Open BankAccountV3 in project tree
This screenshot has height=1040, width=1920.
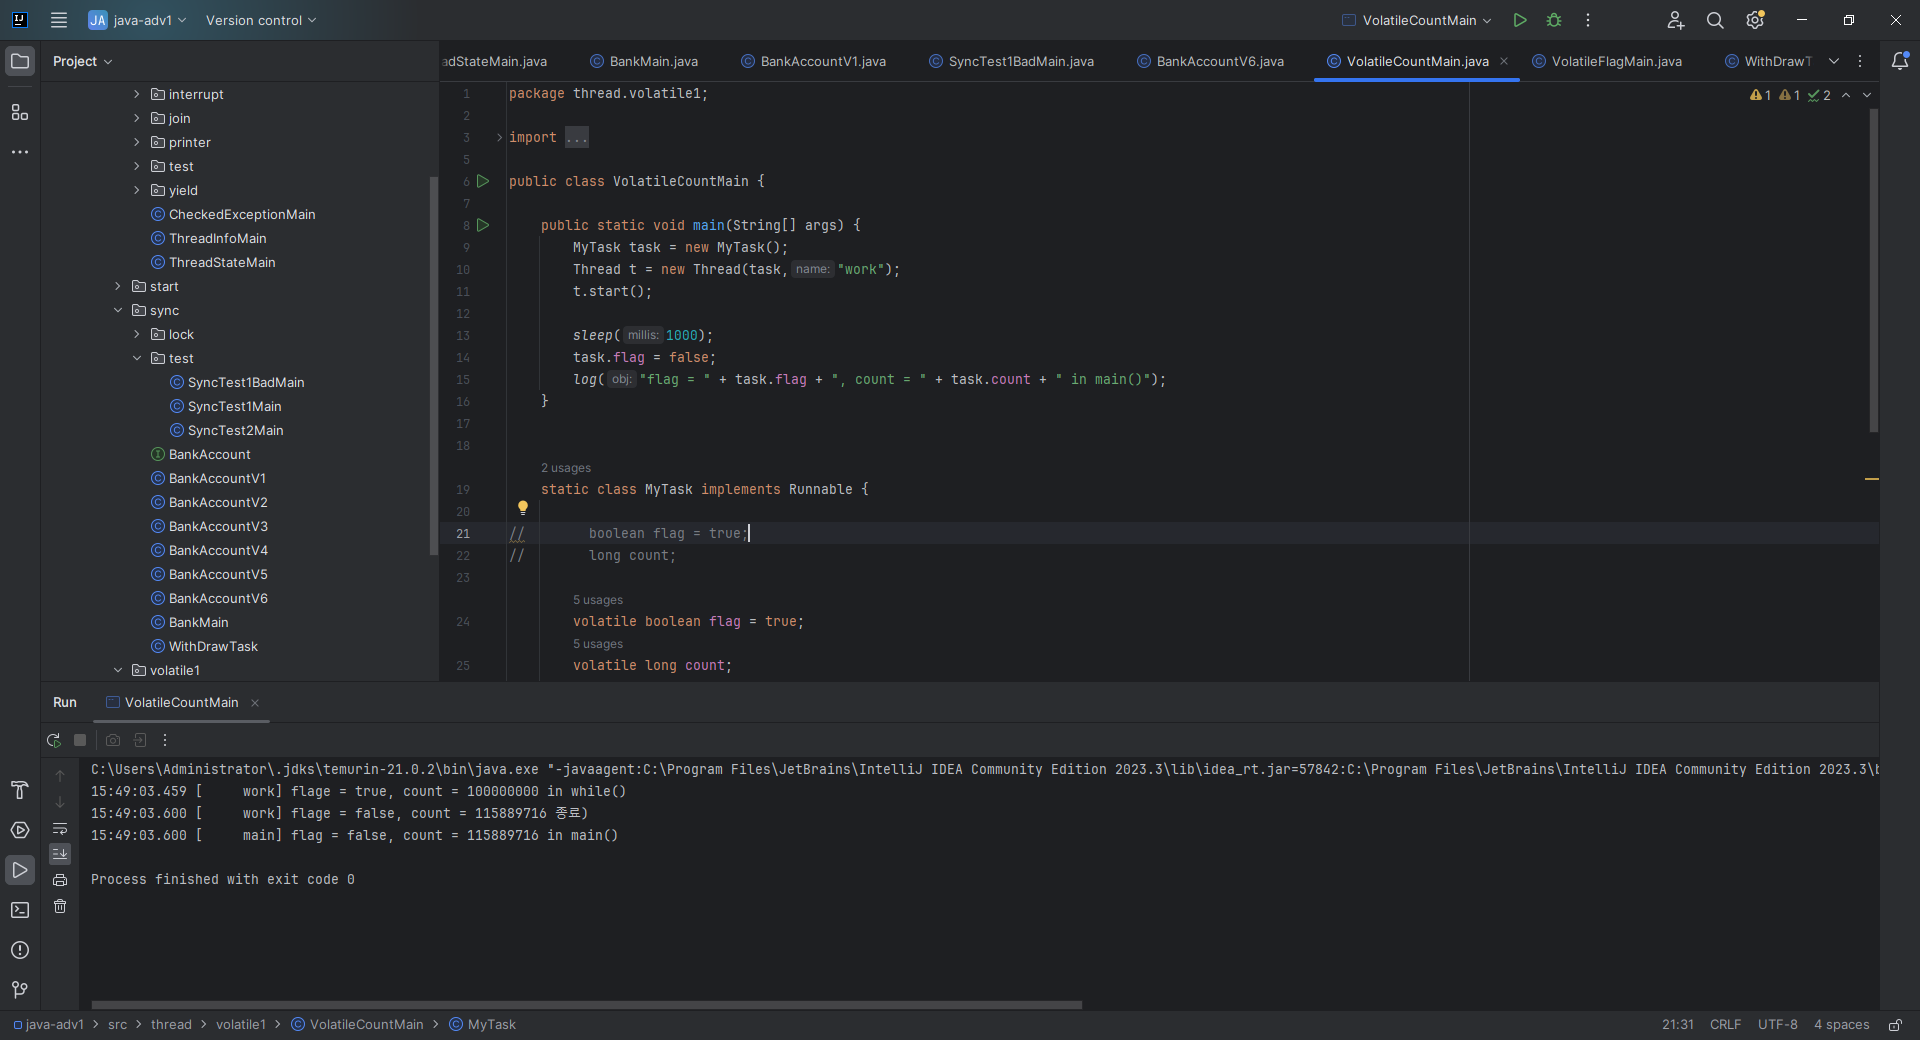(x=218, y=526)
